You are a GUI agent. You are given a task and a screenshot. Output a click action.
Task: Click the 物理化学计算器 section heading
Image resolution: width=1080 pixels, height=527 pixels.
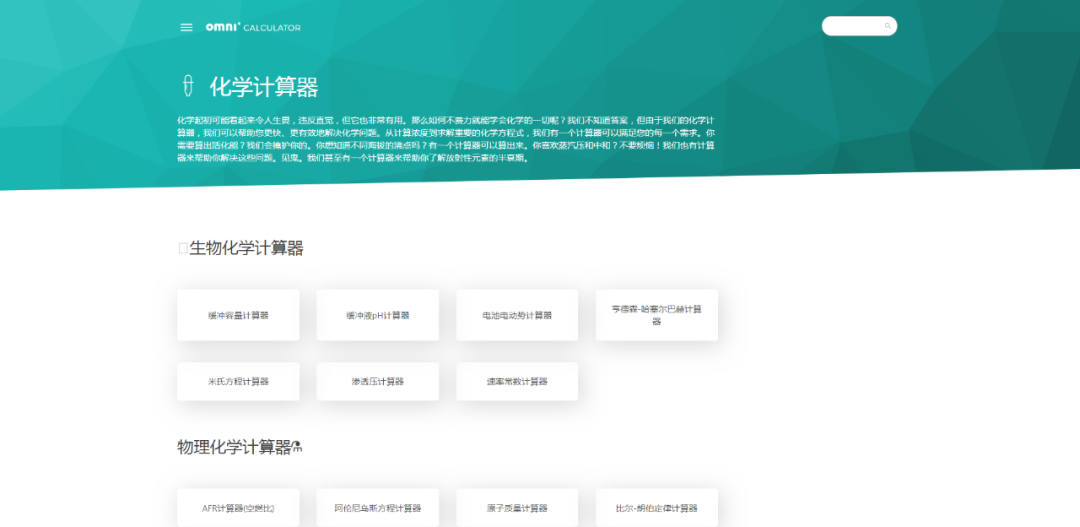coord(234,447)
